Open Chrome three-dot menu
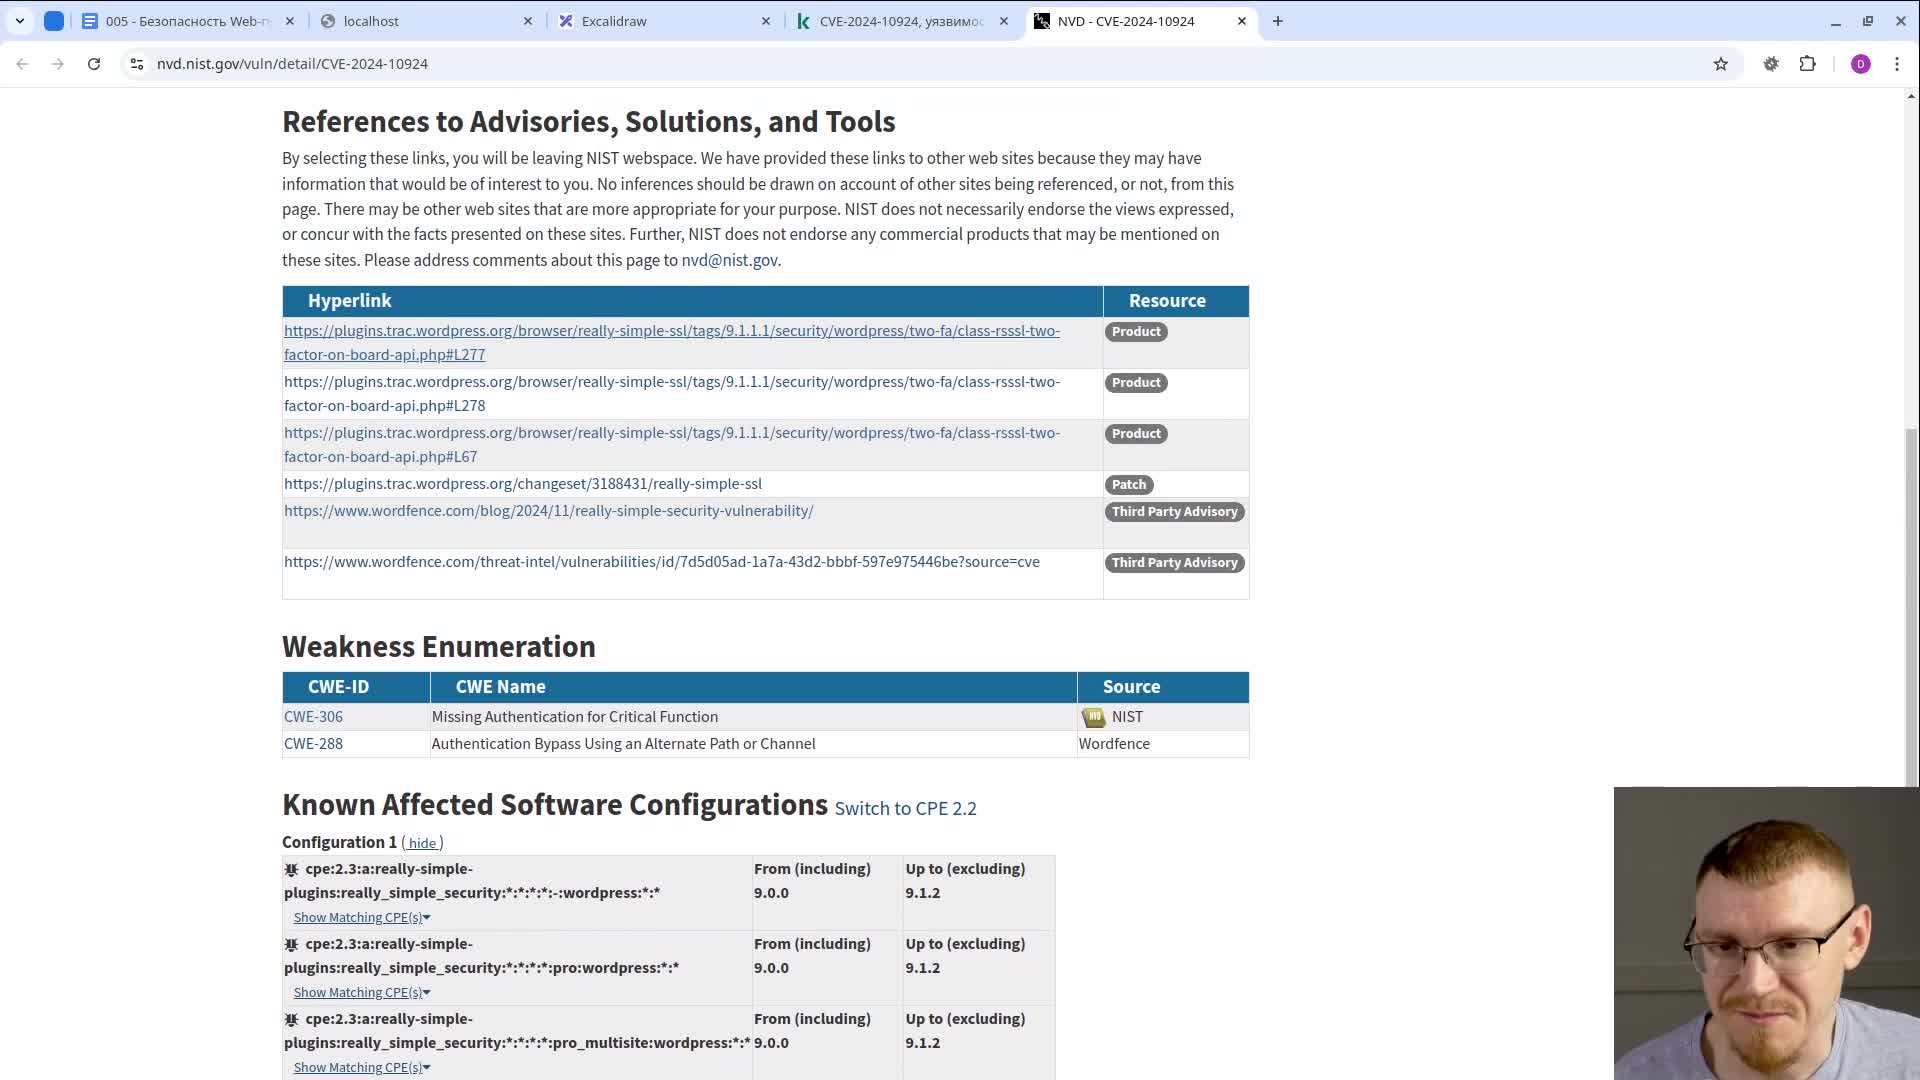1920x1080 pixels. (x=1896, y=64)
